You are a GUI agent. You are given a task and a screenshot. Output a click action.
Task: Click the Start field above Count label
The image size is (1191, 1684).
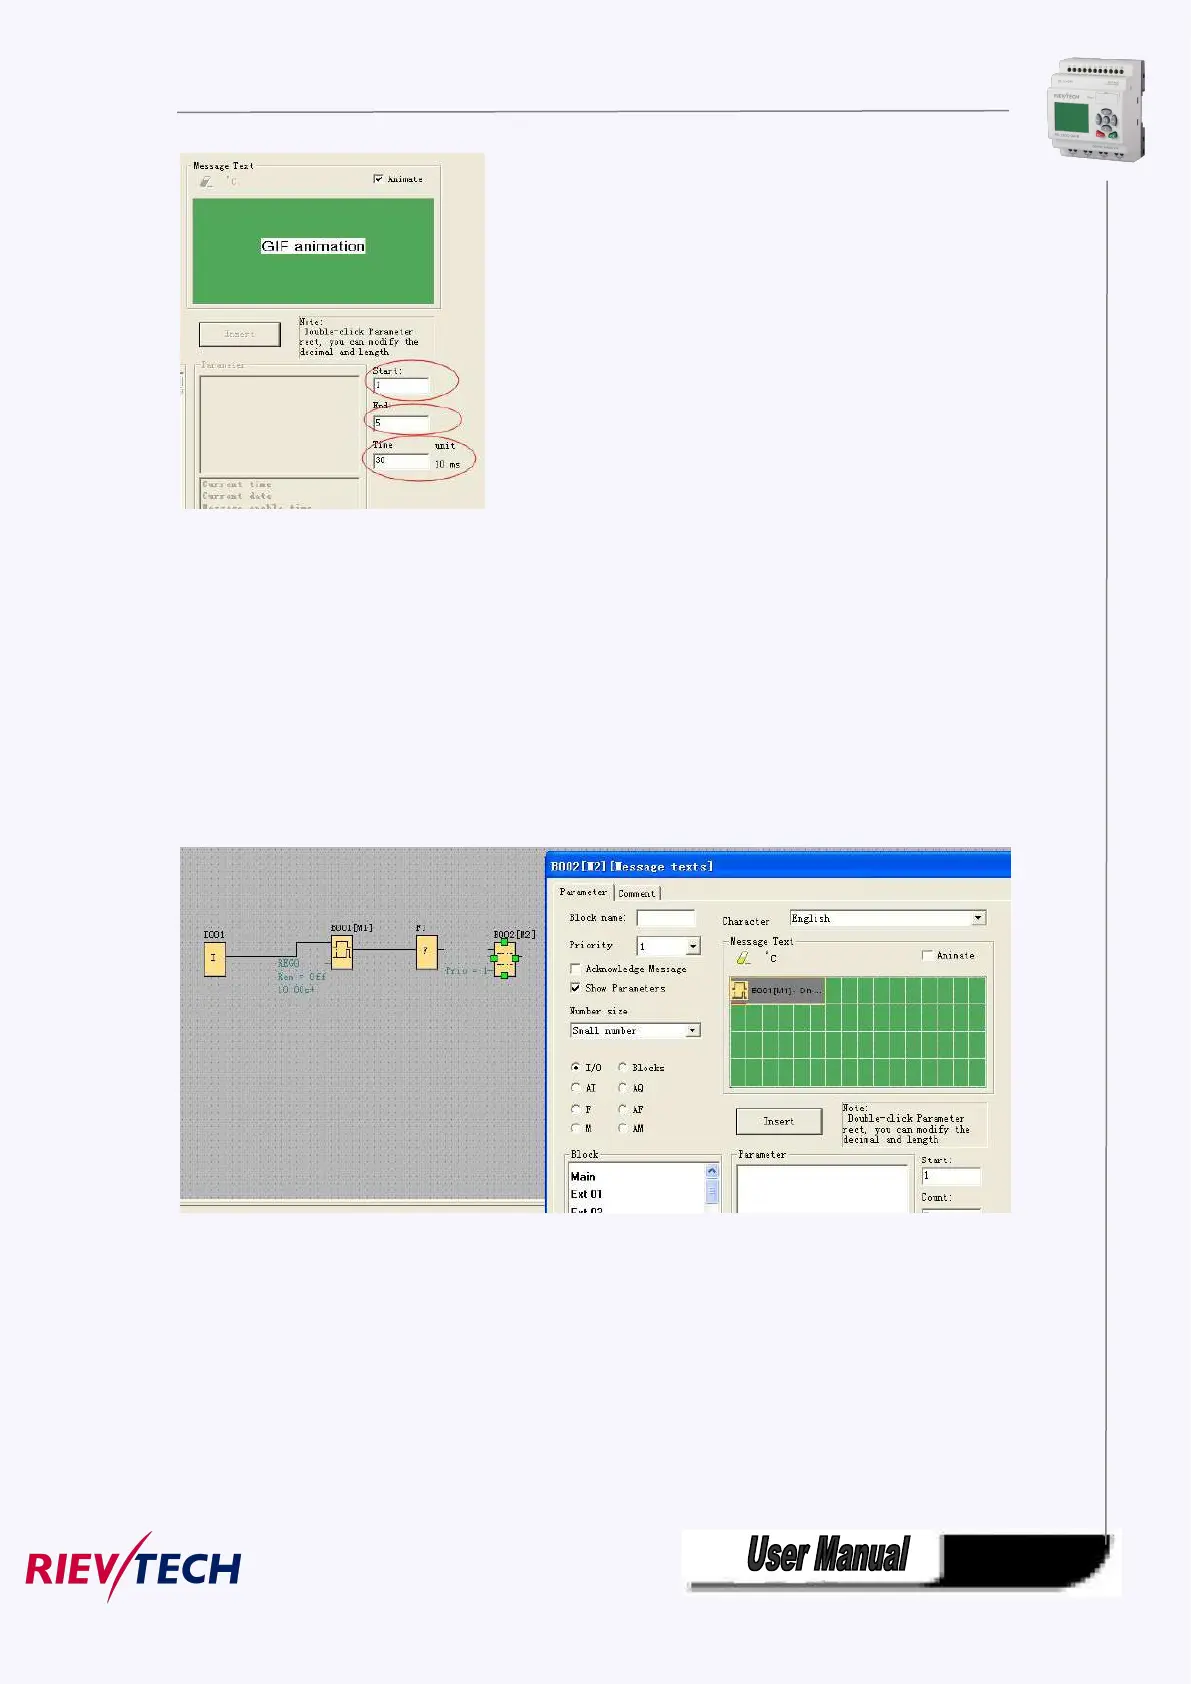[x=951, y=1176]
